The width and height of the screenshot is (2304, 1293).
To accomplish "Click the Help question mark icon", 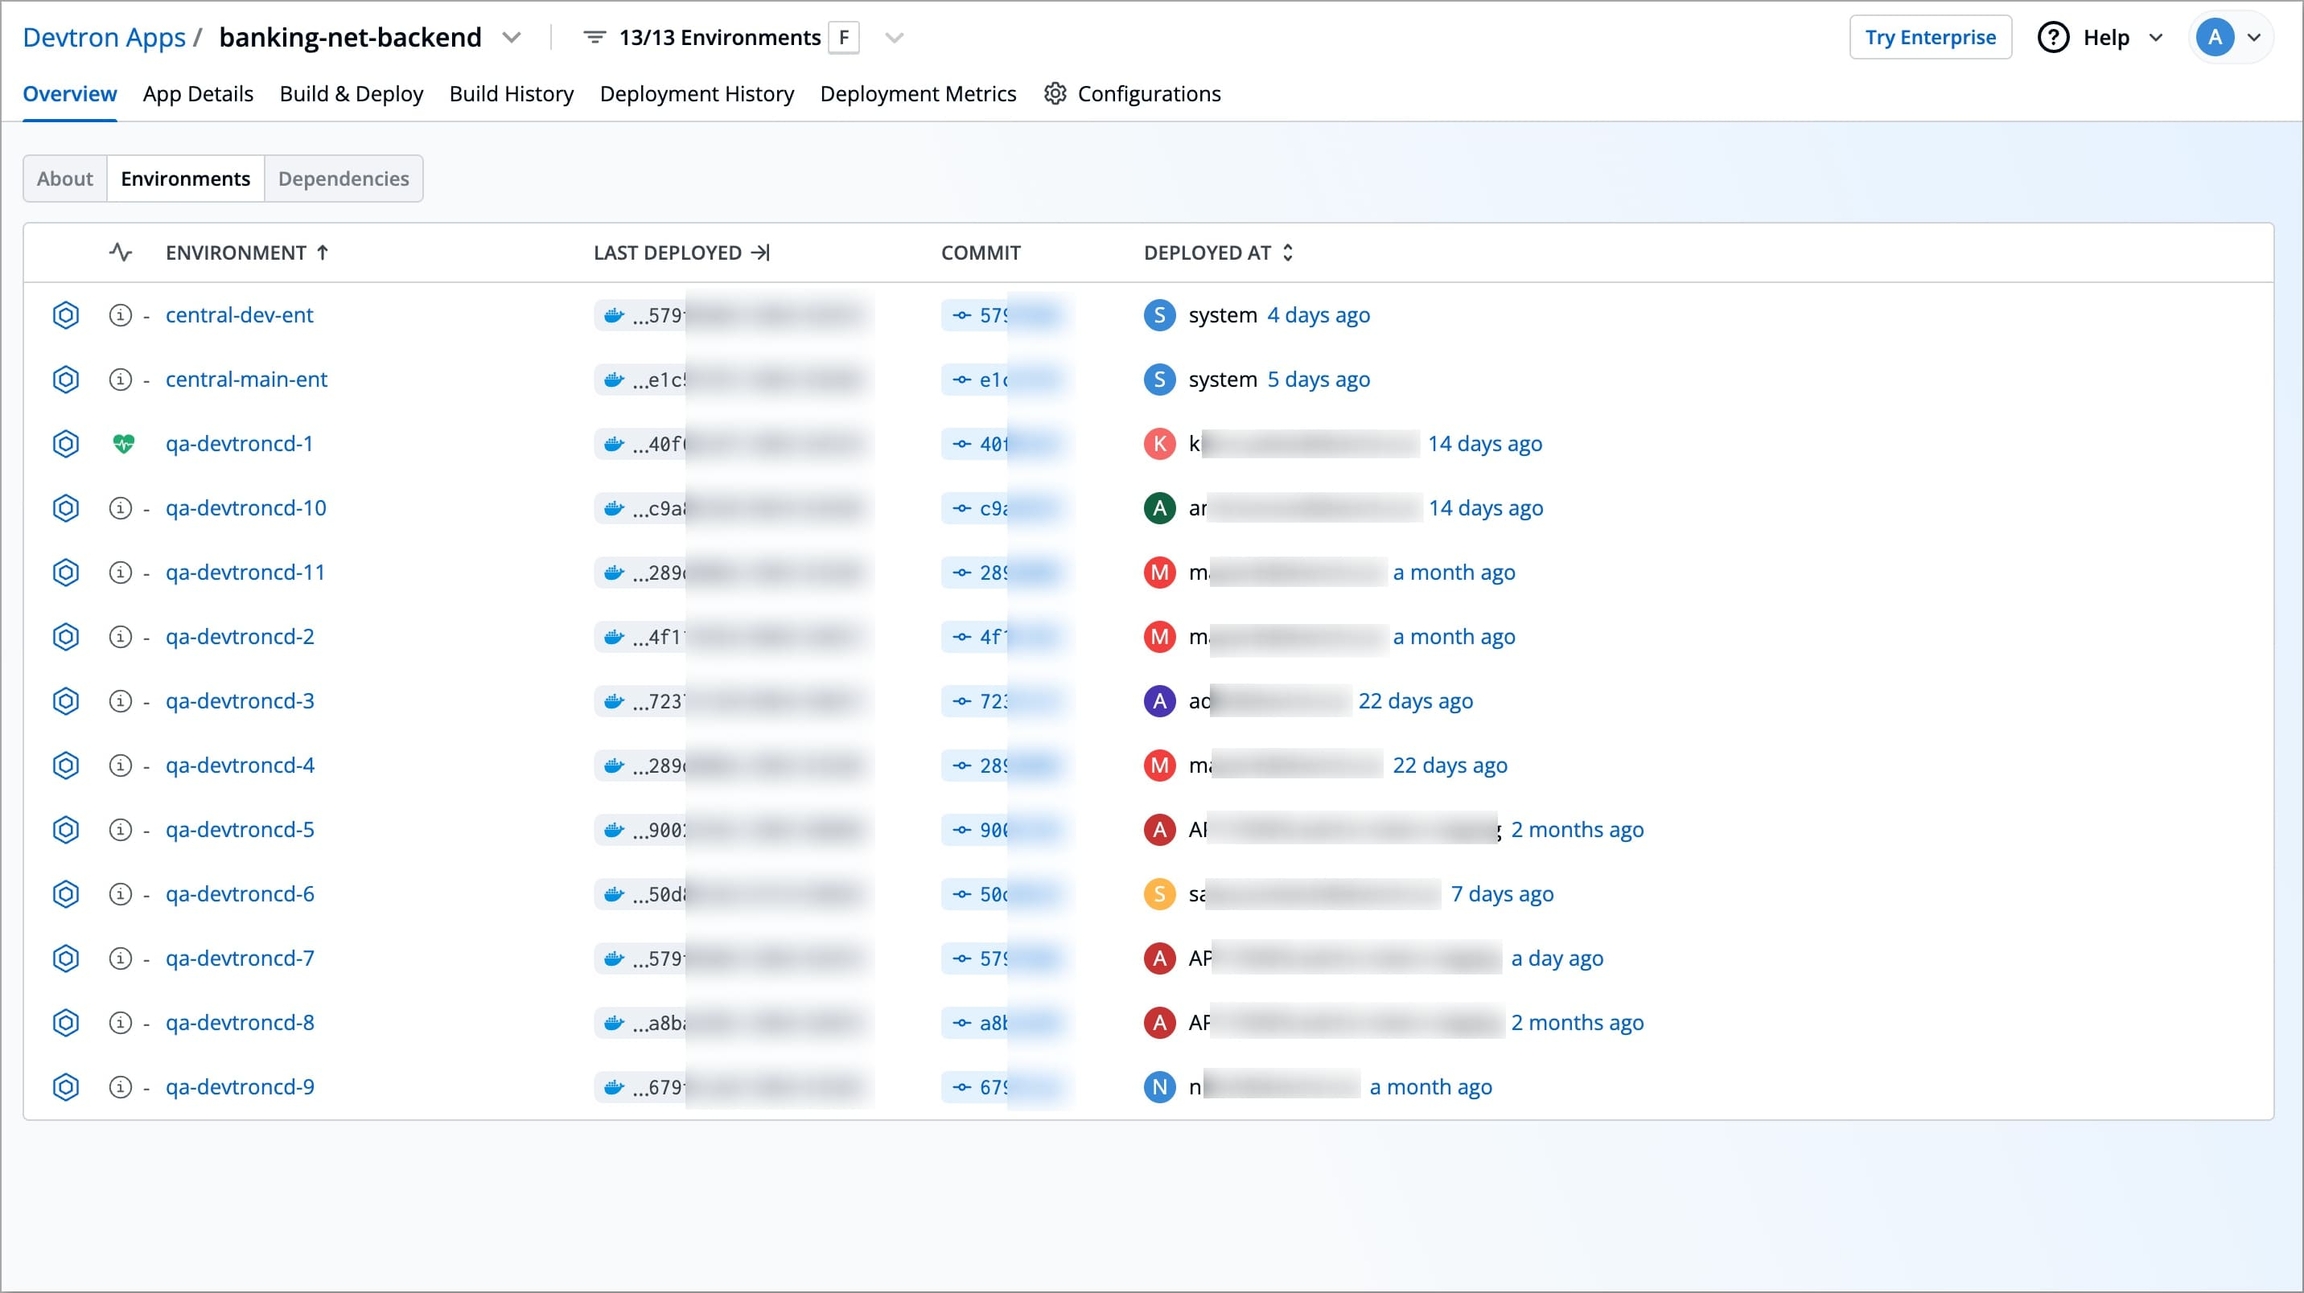I will coord(2053,37).
